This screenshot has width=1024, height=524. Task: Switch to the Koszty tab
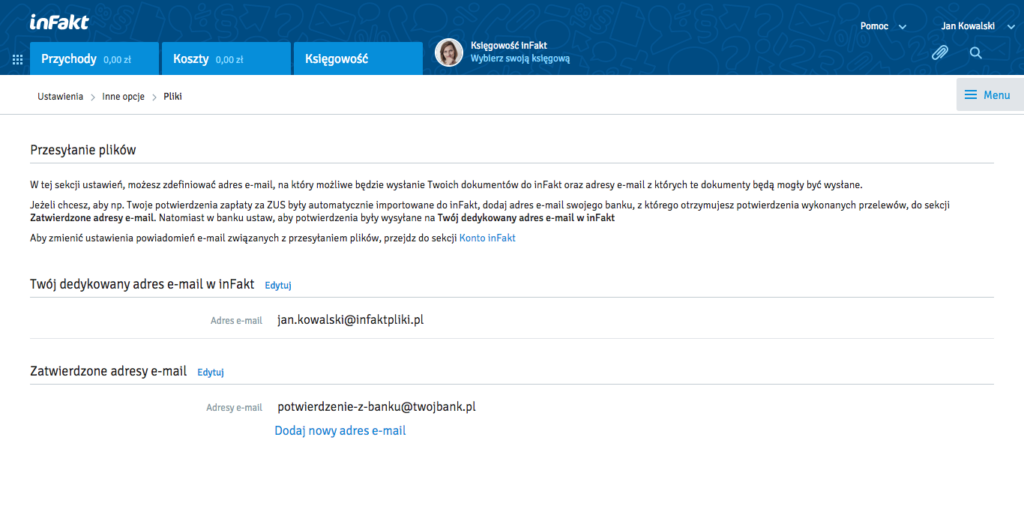(x=226, y=59)
